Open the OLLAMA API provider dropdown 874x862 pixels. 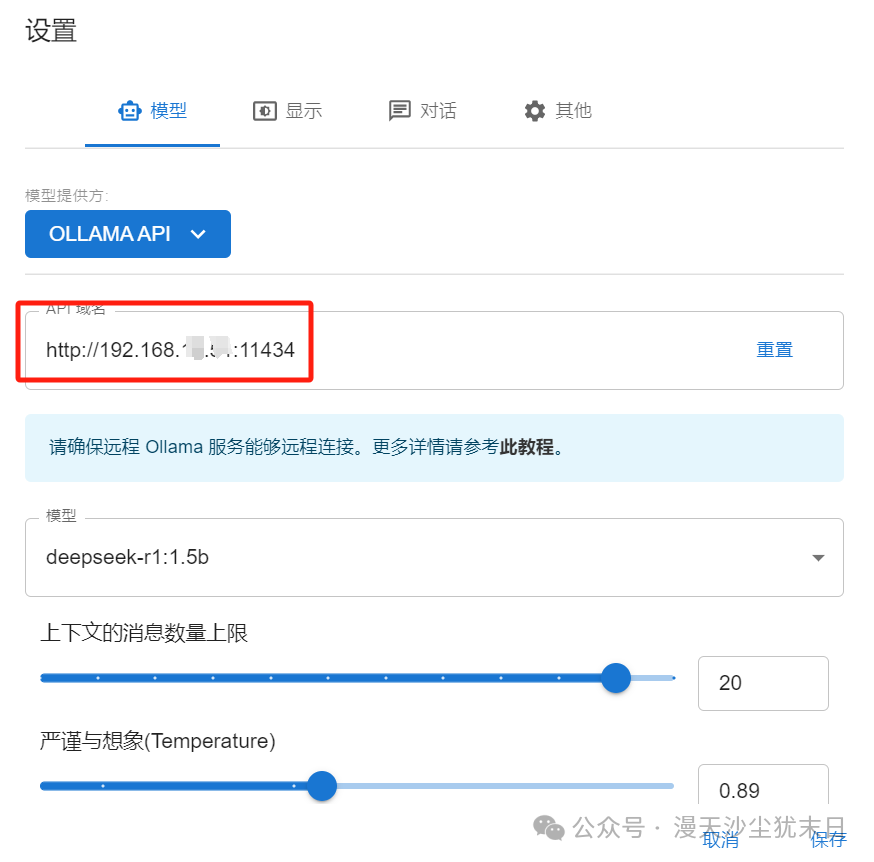point(128,233)
